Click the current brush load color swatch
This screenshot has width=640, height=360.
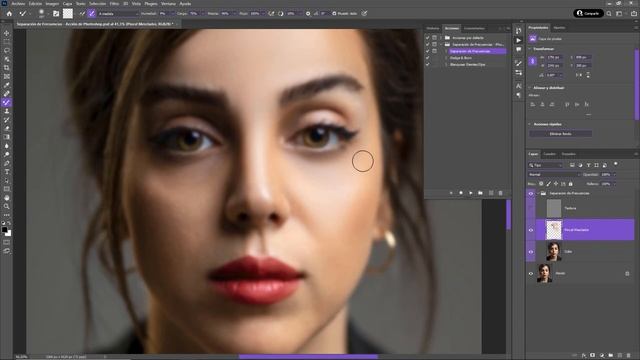pyautogui.click(x=68, y=13)
